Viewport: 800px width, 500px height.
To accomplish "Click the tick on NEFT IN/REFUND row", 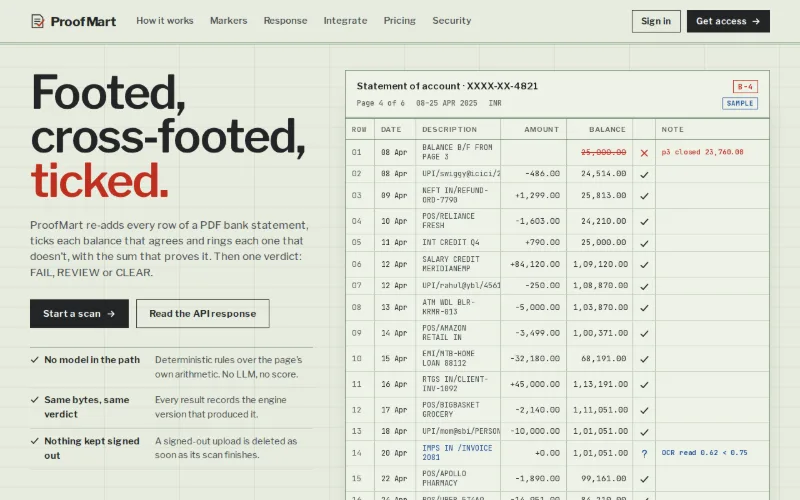I will pyautogui.click(x=644, y=196).
